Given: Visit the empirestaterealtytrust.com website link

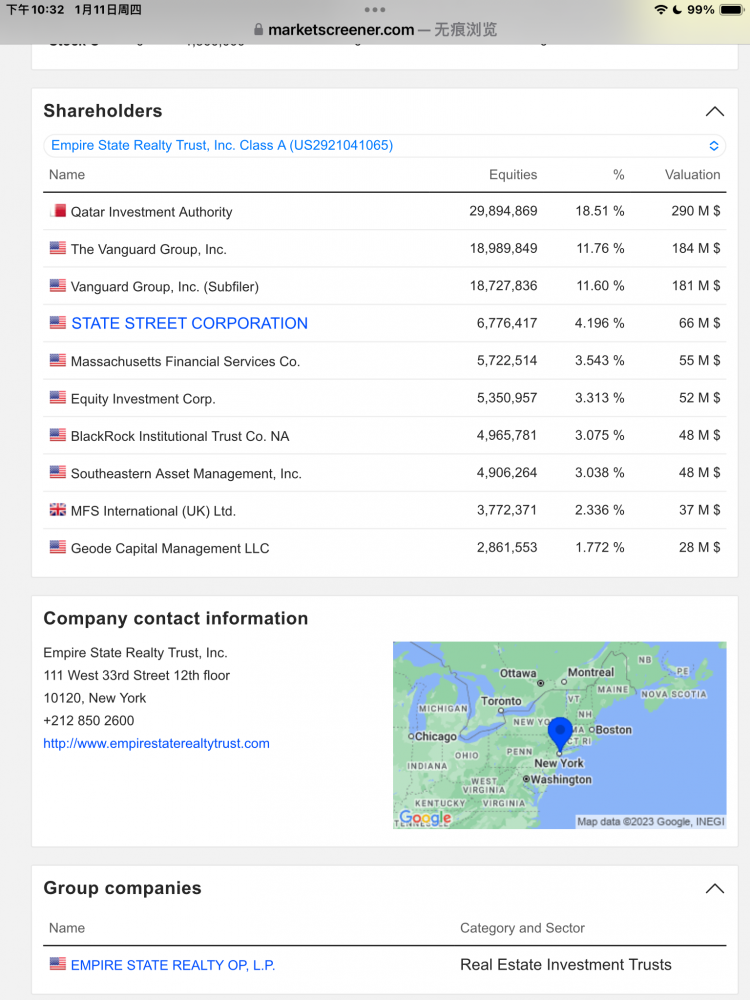Looking at the screenshot, I should point(156,744).
